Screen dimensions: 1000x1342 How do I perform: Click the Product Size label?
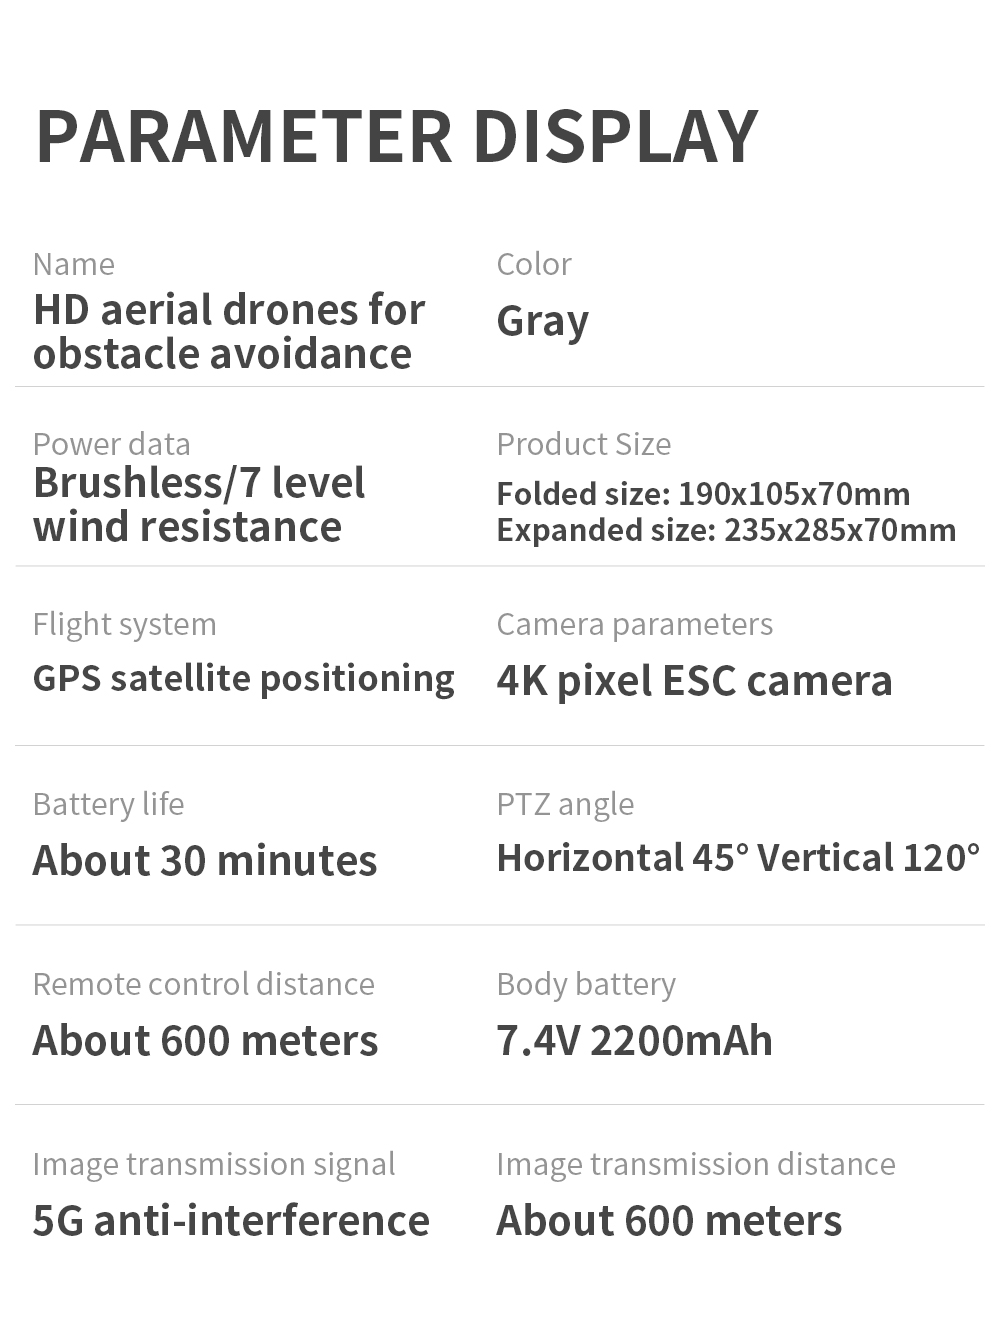coord(584,444)
